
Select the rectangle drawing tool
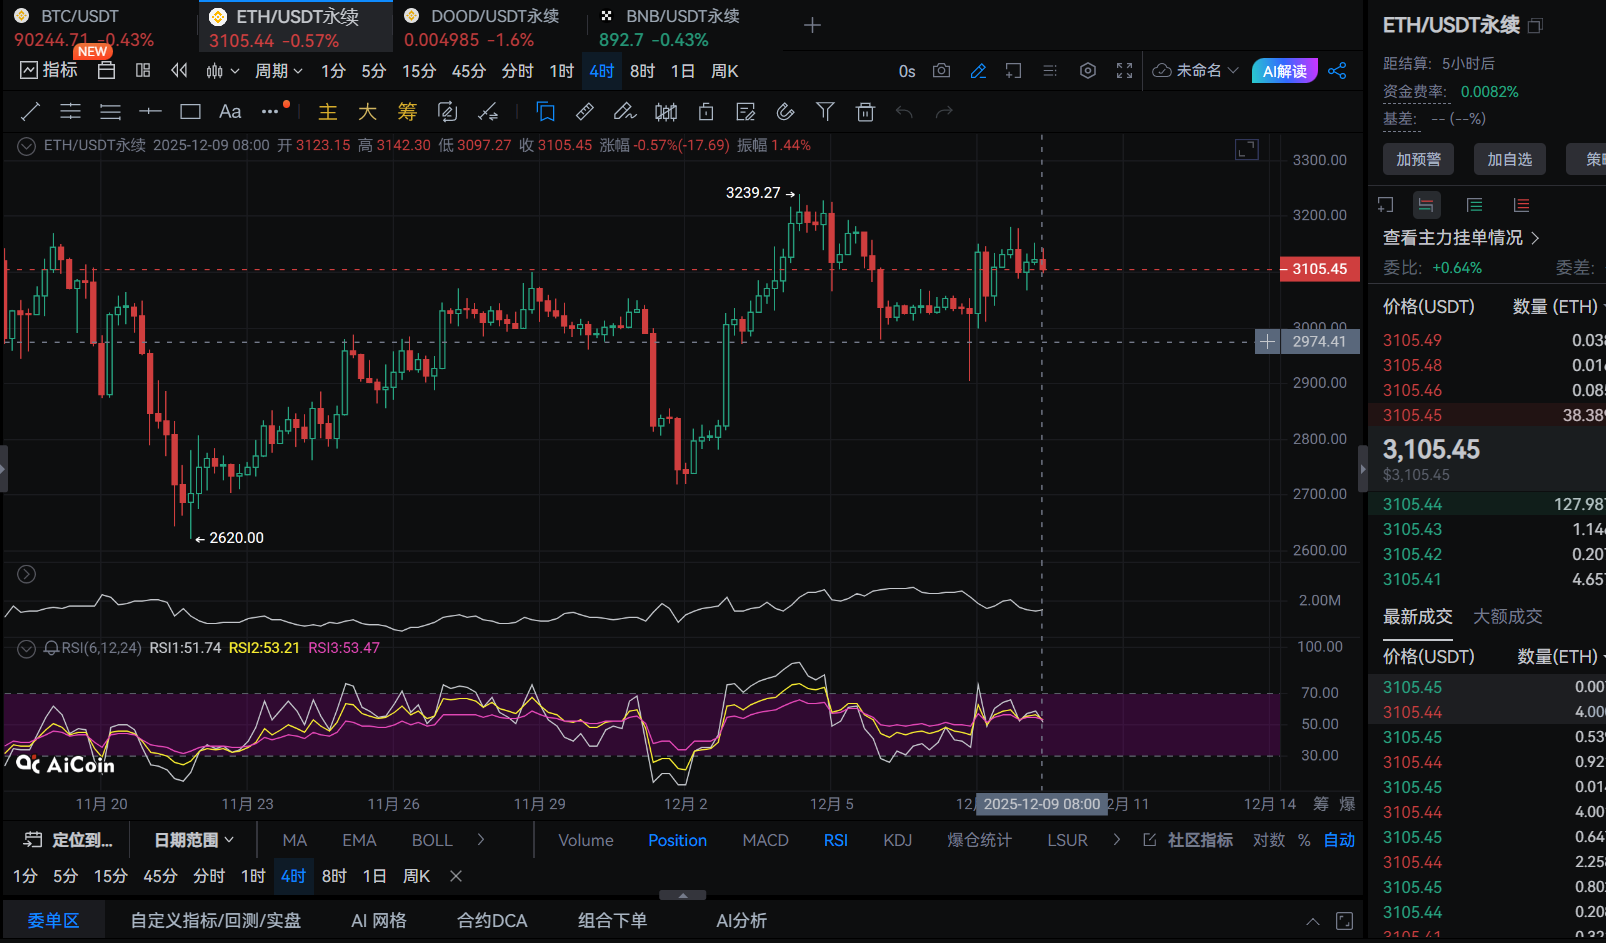click(190, 112)
